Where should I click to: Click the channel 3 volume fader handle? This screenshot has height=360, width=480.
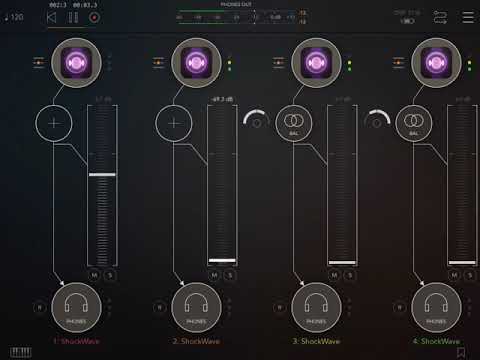click(342, 263)
